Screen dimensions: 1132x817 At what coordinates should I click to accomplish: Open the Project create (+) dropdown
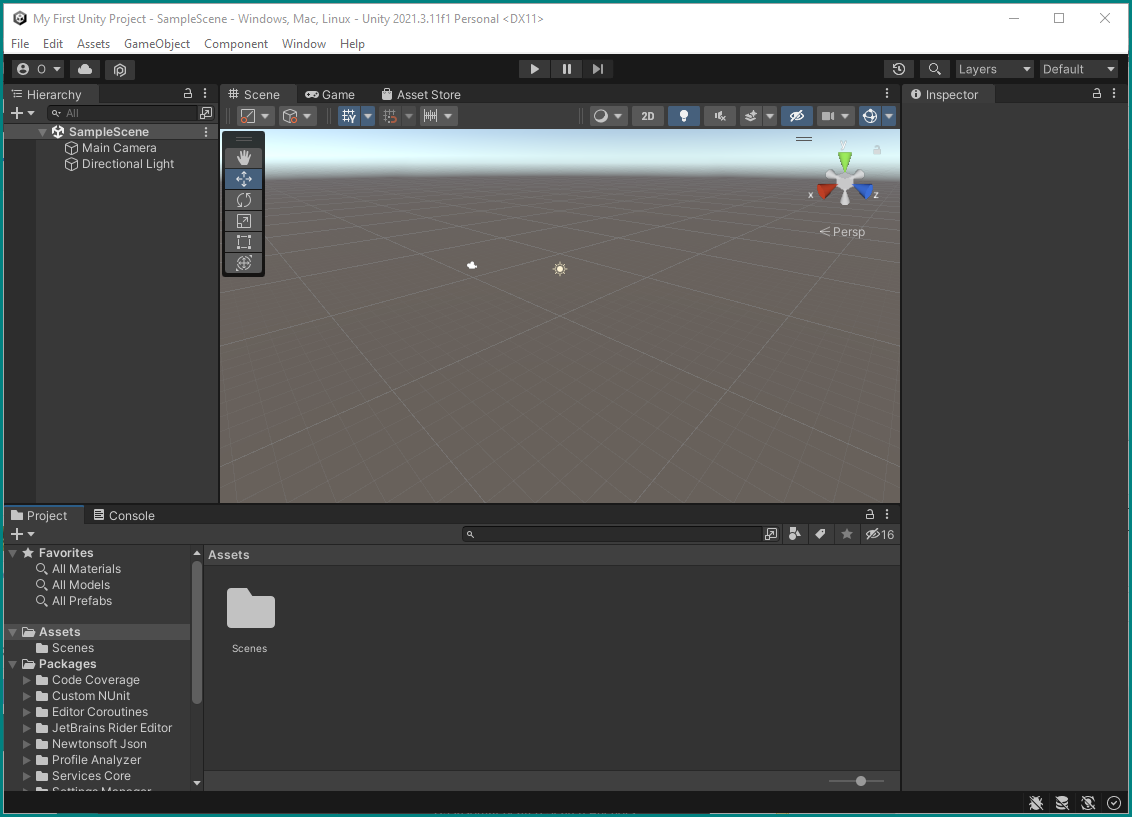click(x=22, y=534)
